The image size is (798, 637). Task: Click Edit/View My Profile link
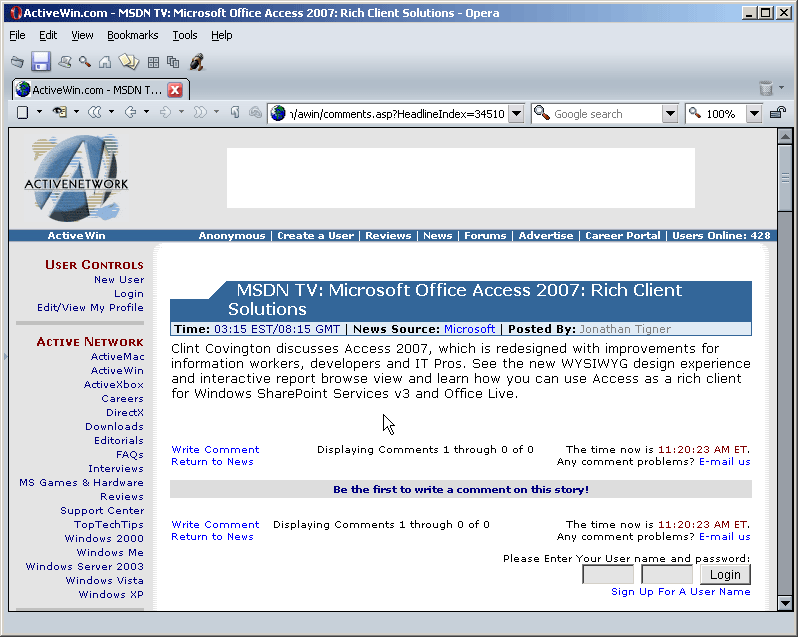(x=90, y=308)
